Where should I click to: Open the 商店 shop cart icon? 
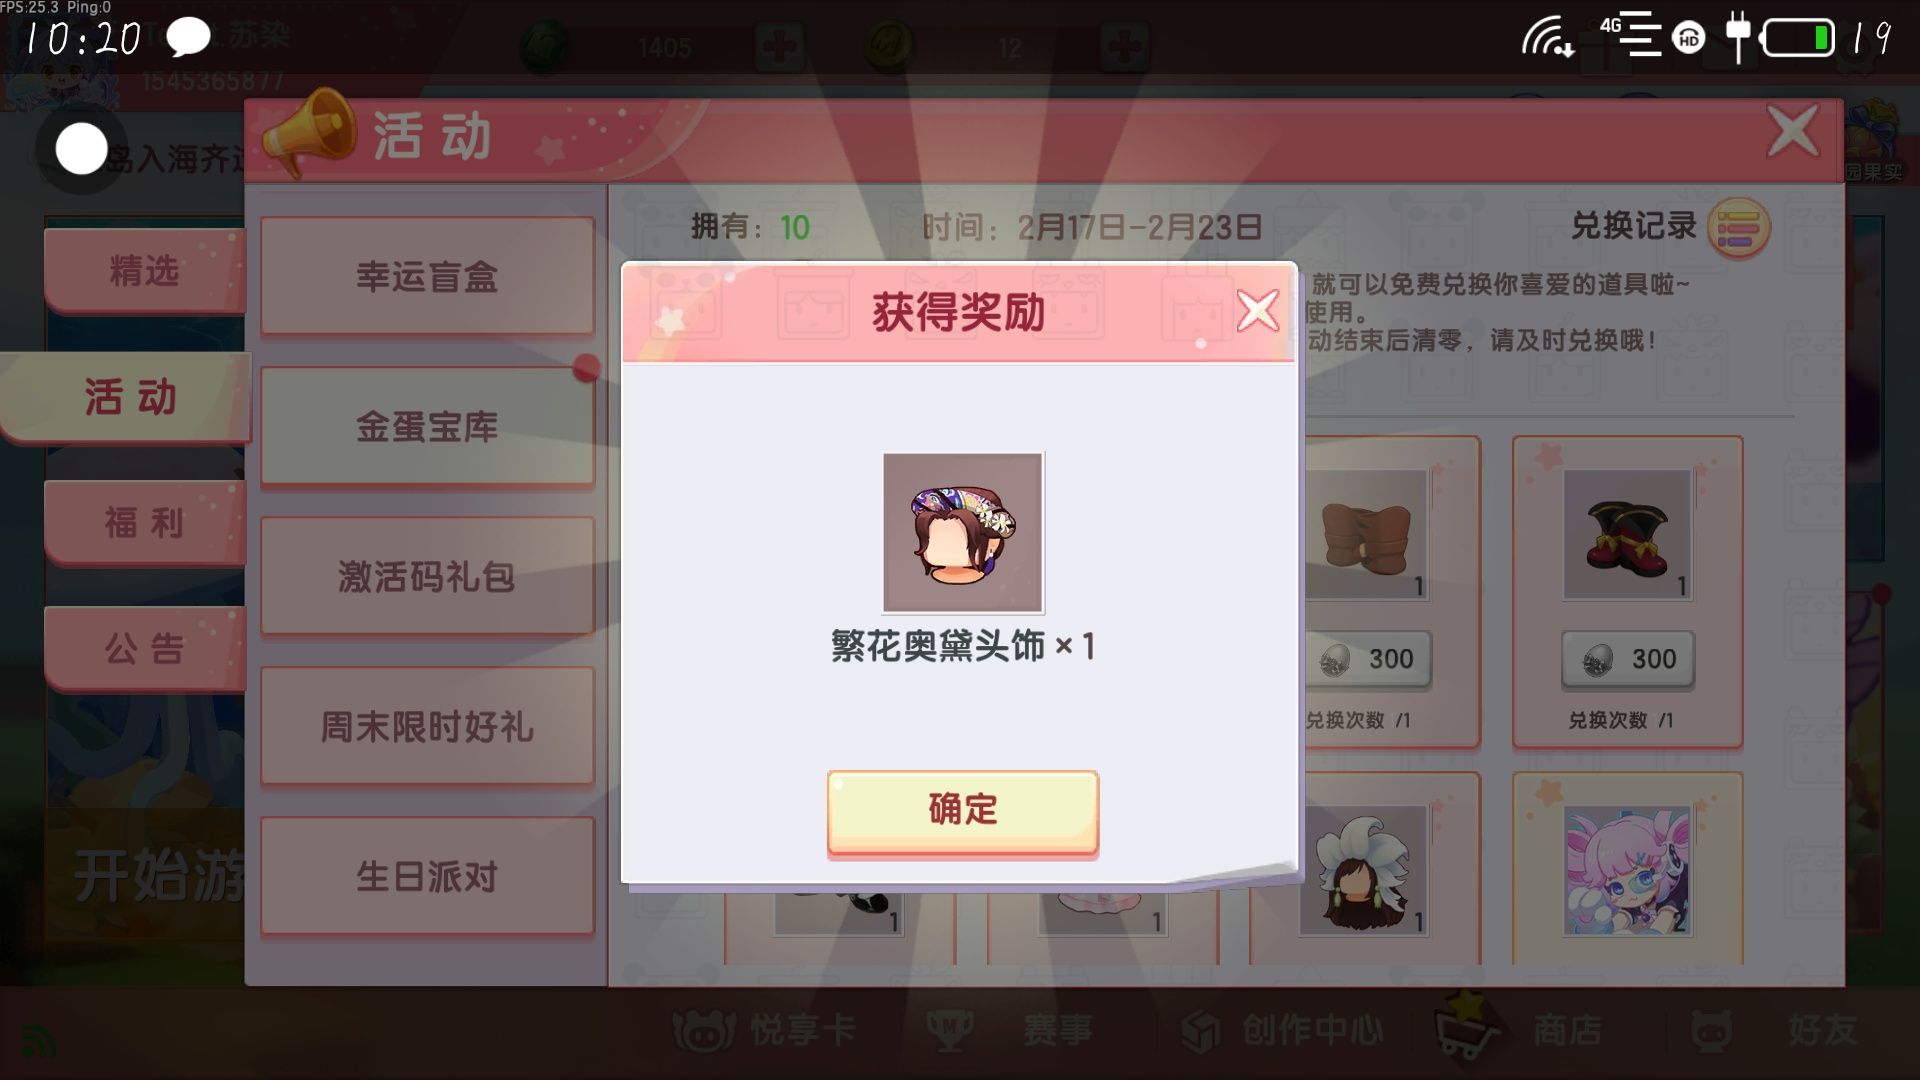(x=1467, y=1028)
